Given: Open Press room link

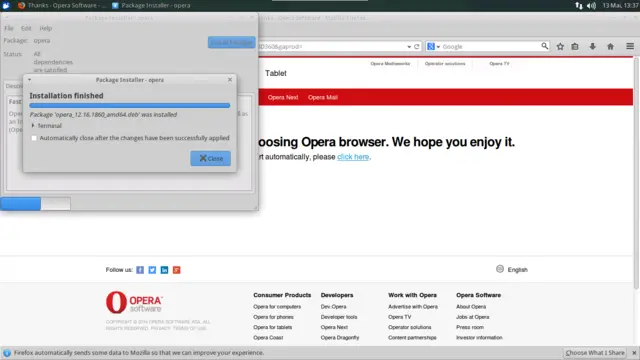Looking at the screenshot, I should (470, 327).
